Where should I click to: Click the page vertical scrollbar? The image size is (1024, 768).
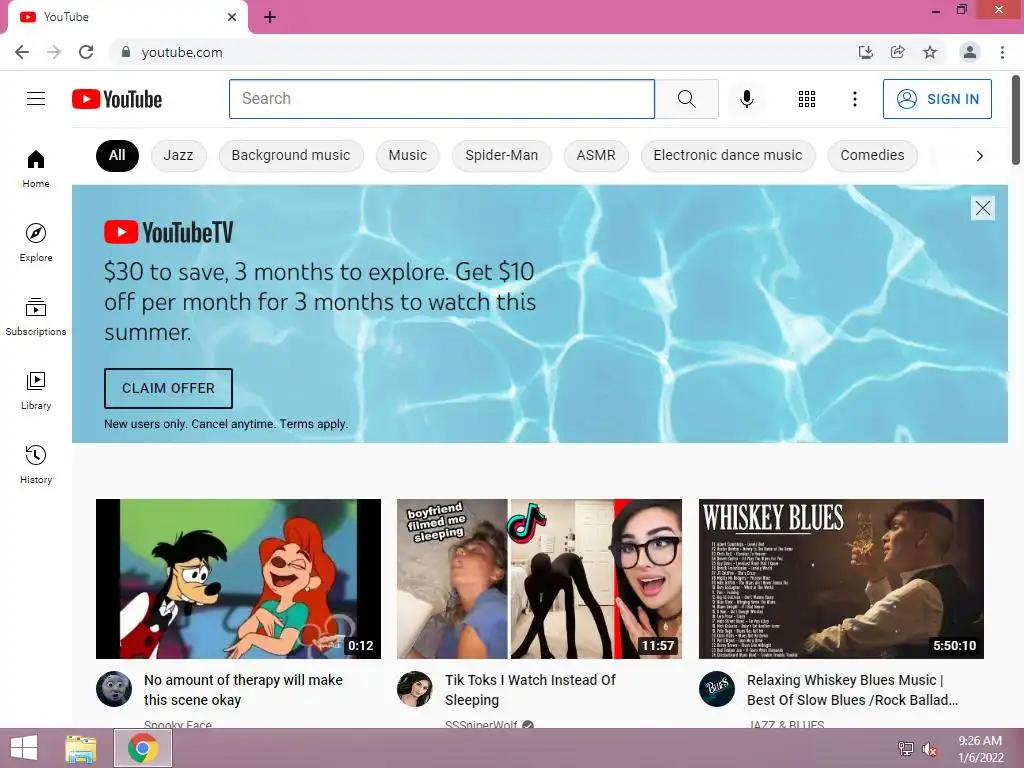pyautogui.click(x=1016, y=120)
